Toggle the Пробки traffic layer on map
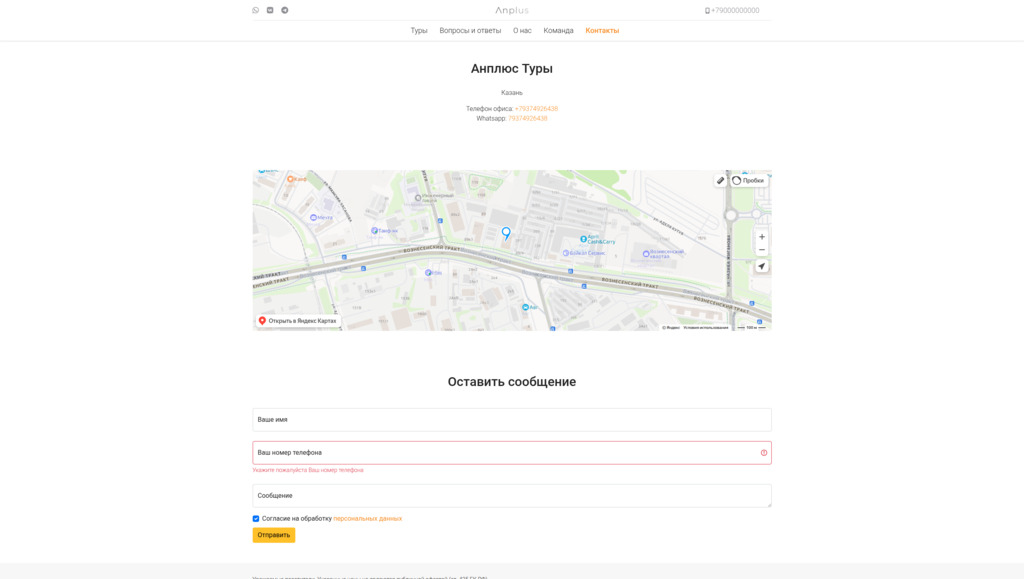1024x579 pixels. pyautogui.click(x=748, y=181)
